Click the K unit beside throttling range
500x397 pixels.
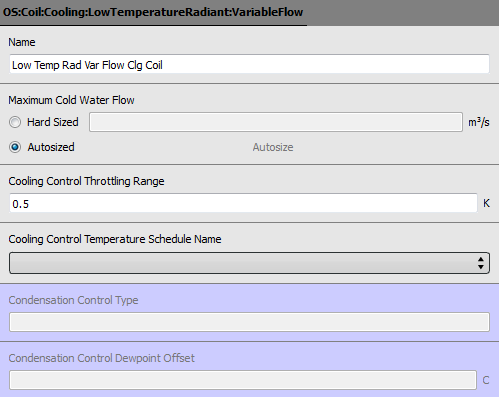486,203
